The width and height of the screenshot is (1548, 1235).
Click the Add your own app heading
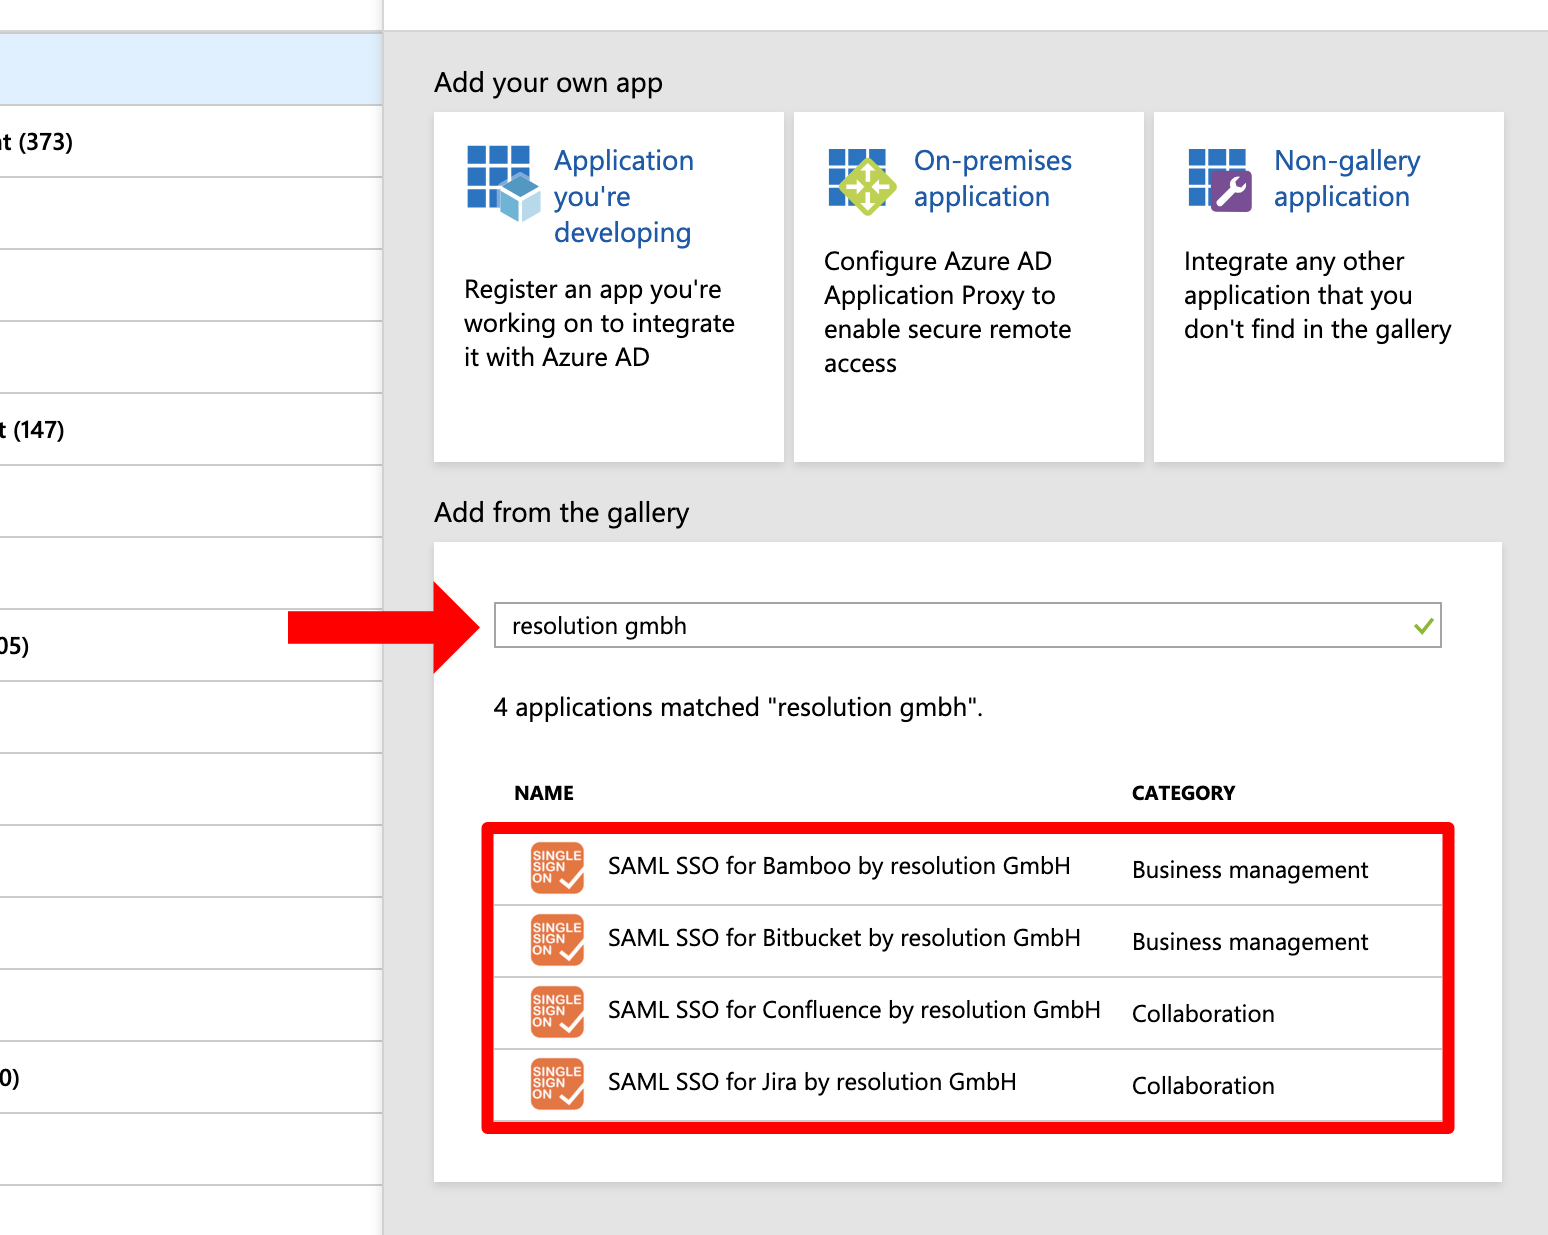tap(548, 83)
